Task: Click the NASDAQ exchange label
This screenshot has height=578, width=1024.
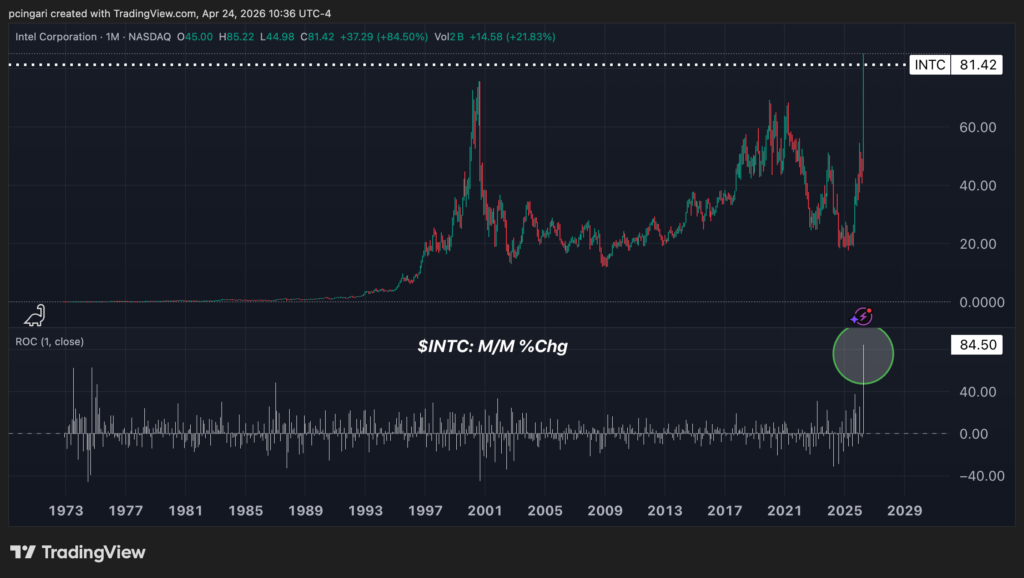Action: pos(150,37)
